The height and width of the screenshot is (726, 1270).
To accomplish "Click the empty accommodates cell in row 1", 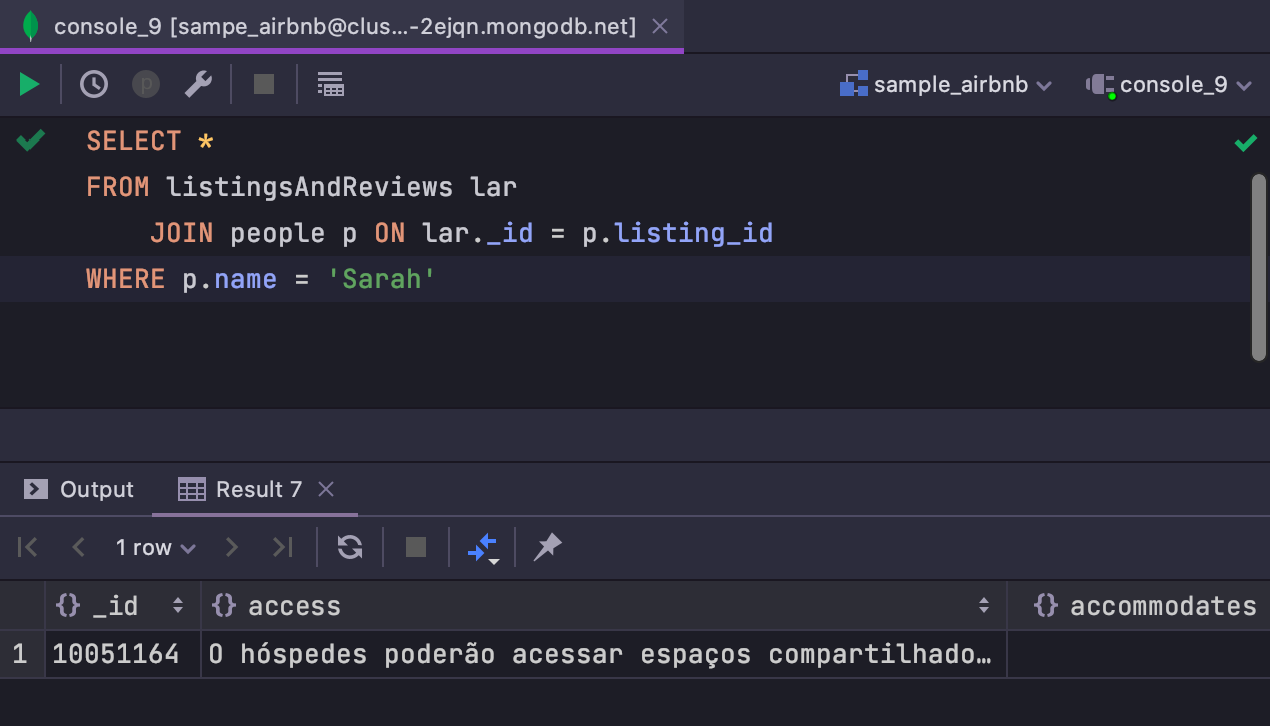I will (x=1139, y=655).
